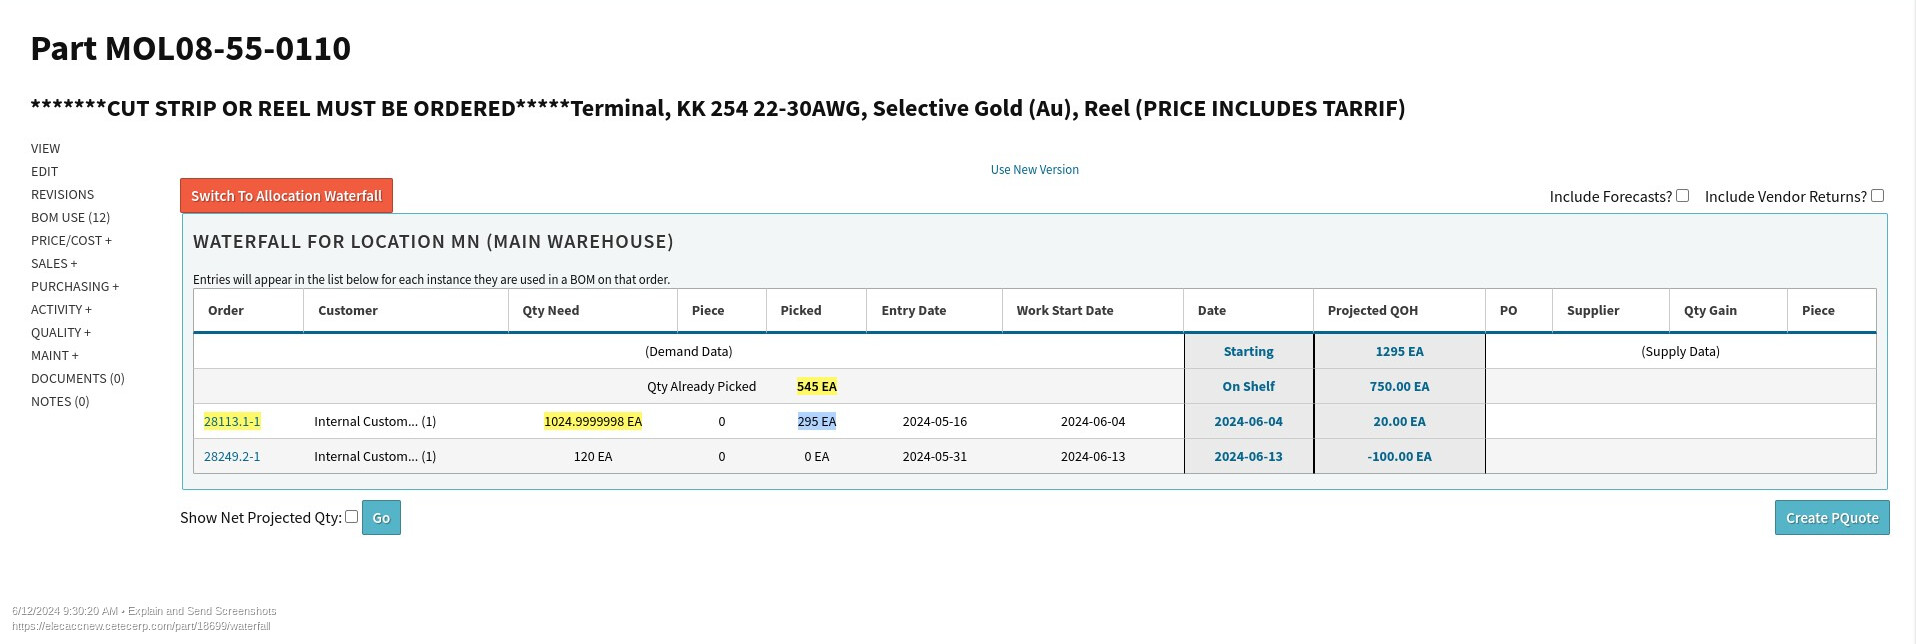This screenshot has height=644, width=1916.
Task: Follow the Use New Version link
Action: tap(1034, 170)
